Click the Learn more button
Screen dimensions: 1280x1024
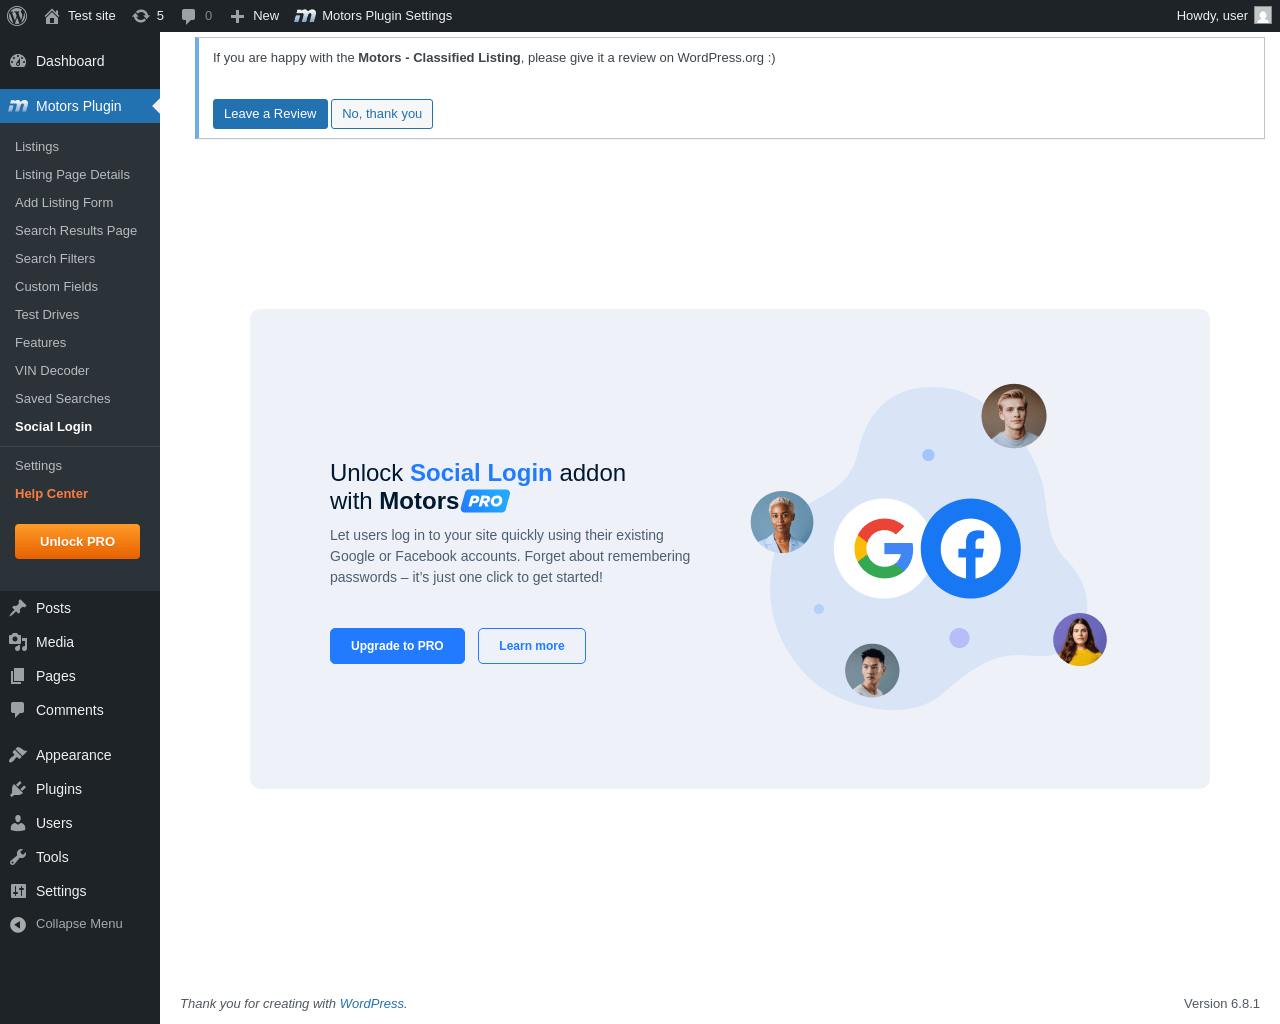[532, 646]
